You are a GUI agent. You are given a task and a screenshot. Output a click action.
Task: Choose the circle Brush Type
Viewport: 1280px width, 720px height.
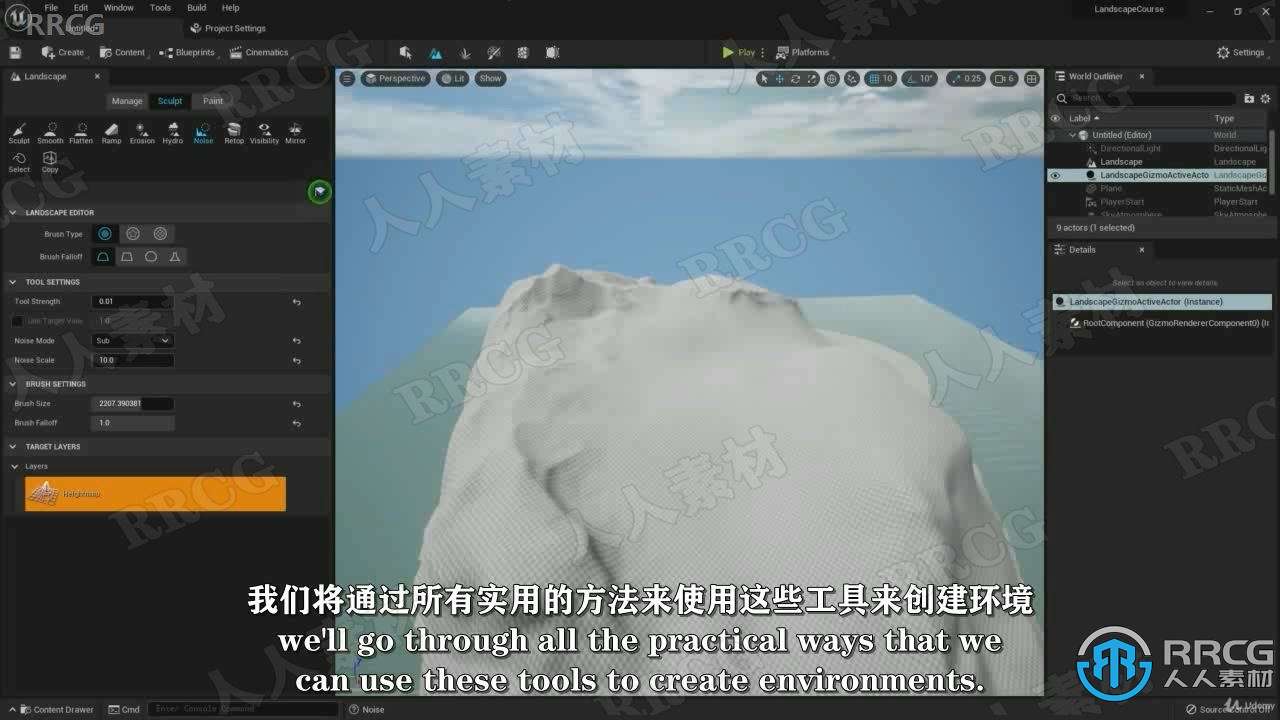click(104, 233)
